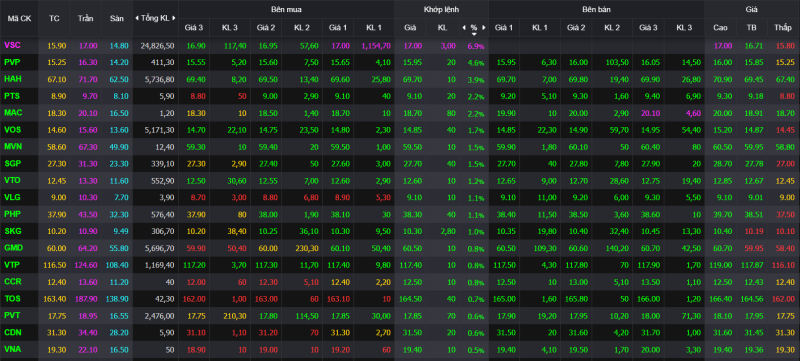Click the sort-descending indicator under % header
800x361 pixels.
[474, 34]
